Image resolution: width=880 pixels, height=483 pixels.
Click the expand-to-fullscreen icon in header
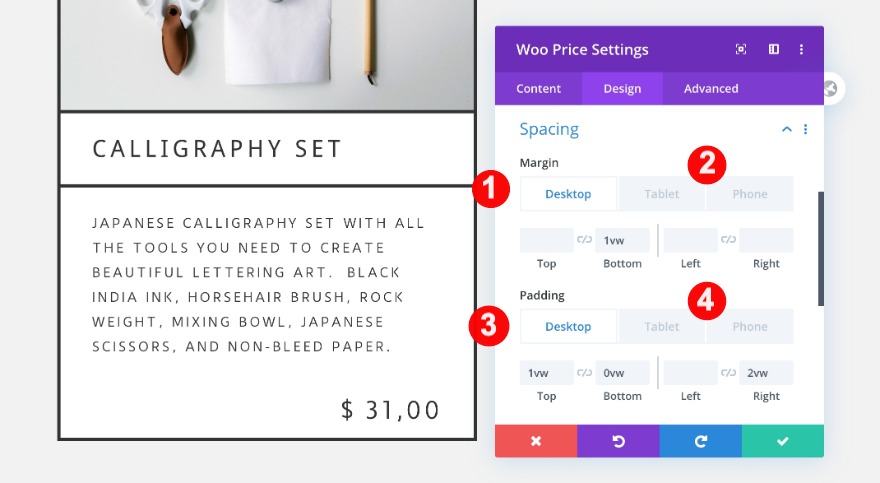tap(741, 49)
